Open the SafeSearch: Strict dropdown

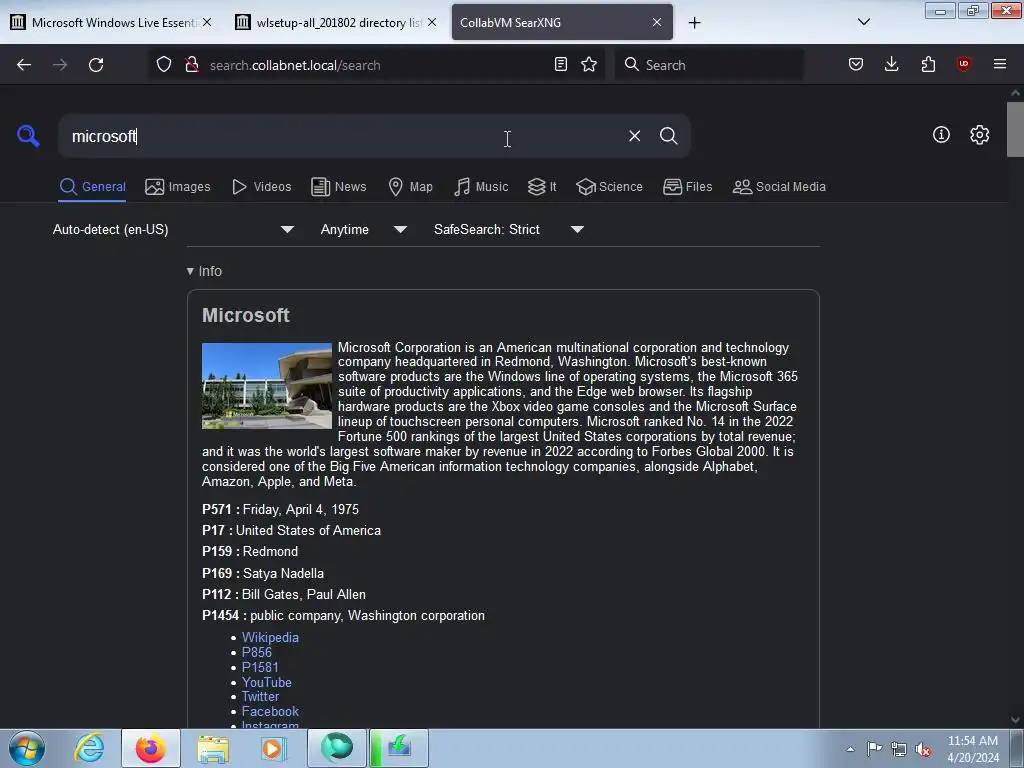coord(509,229)
